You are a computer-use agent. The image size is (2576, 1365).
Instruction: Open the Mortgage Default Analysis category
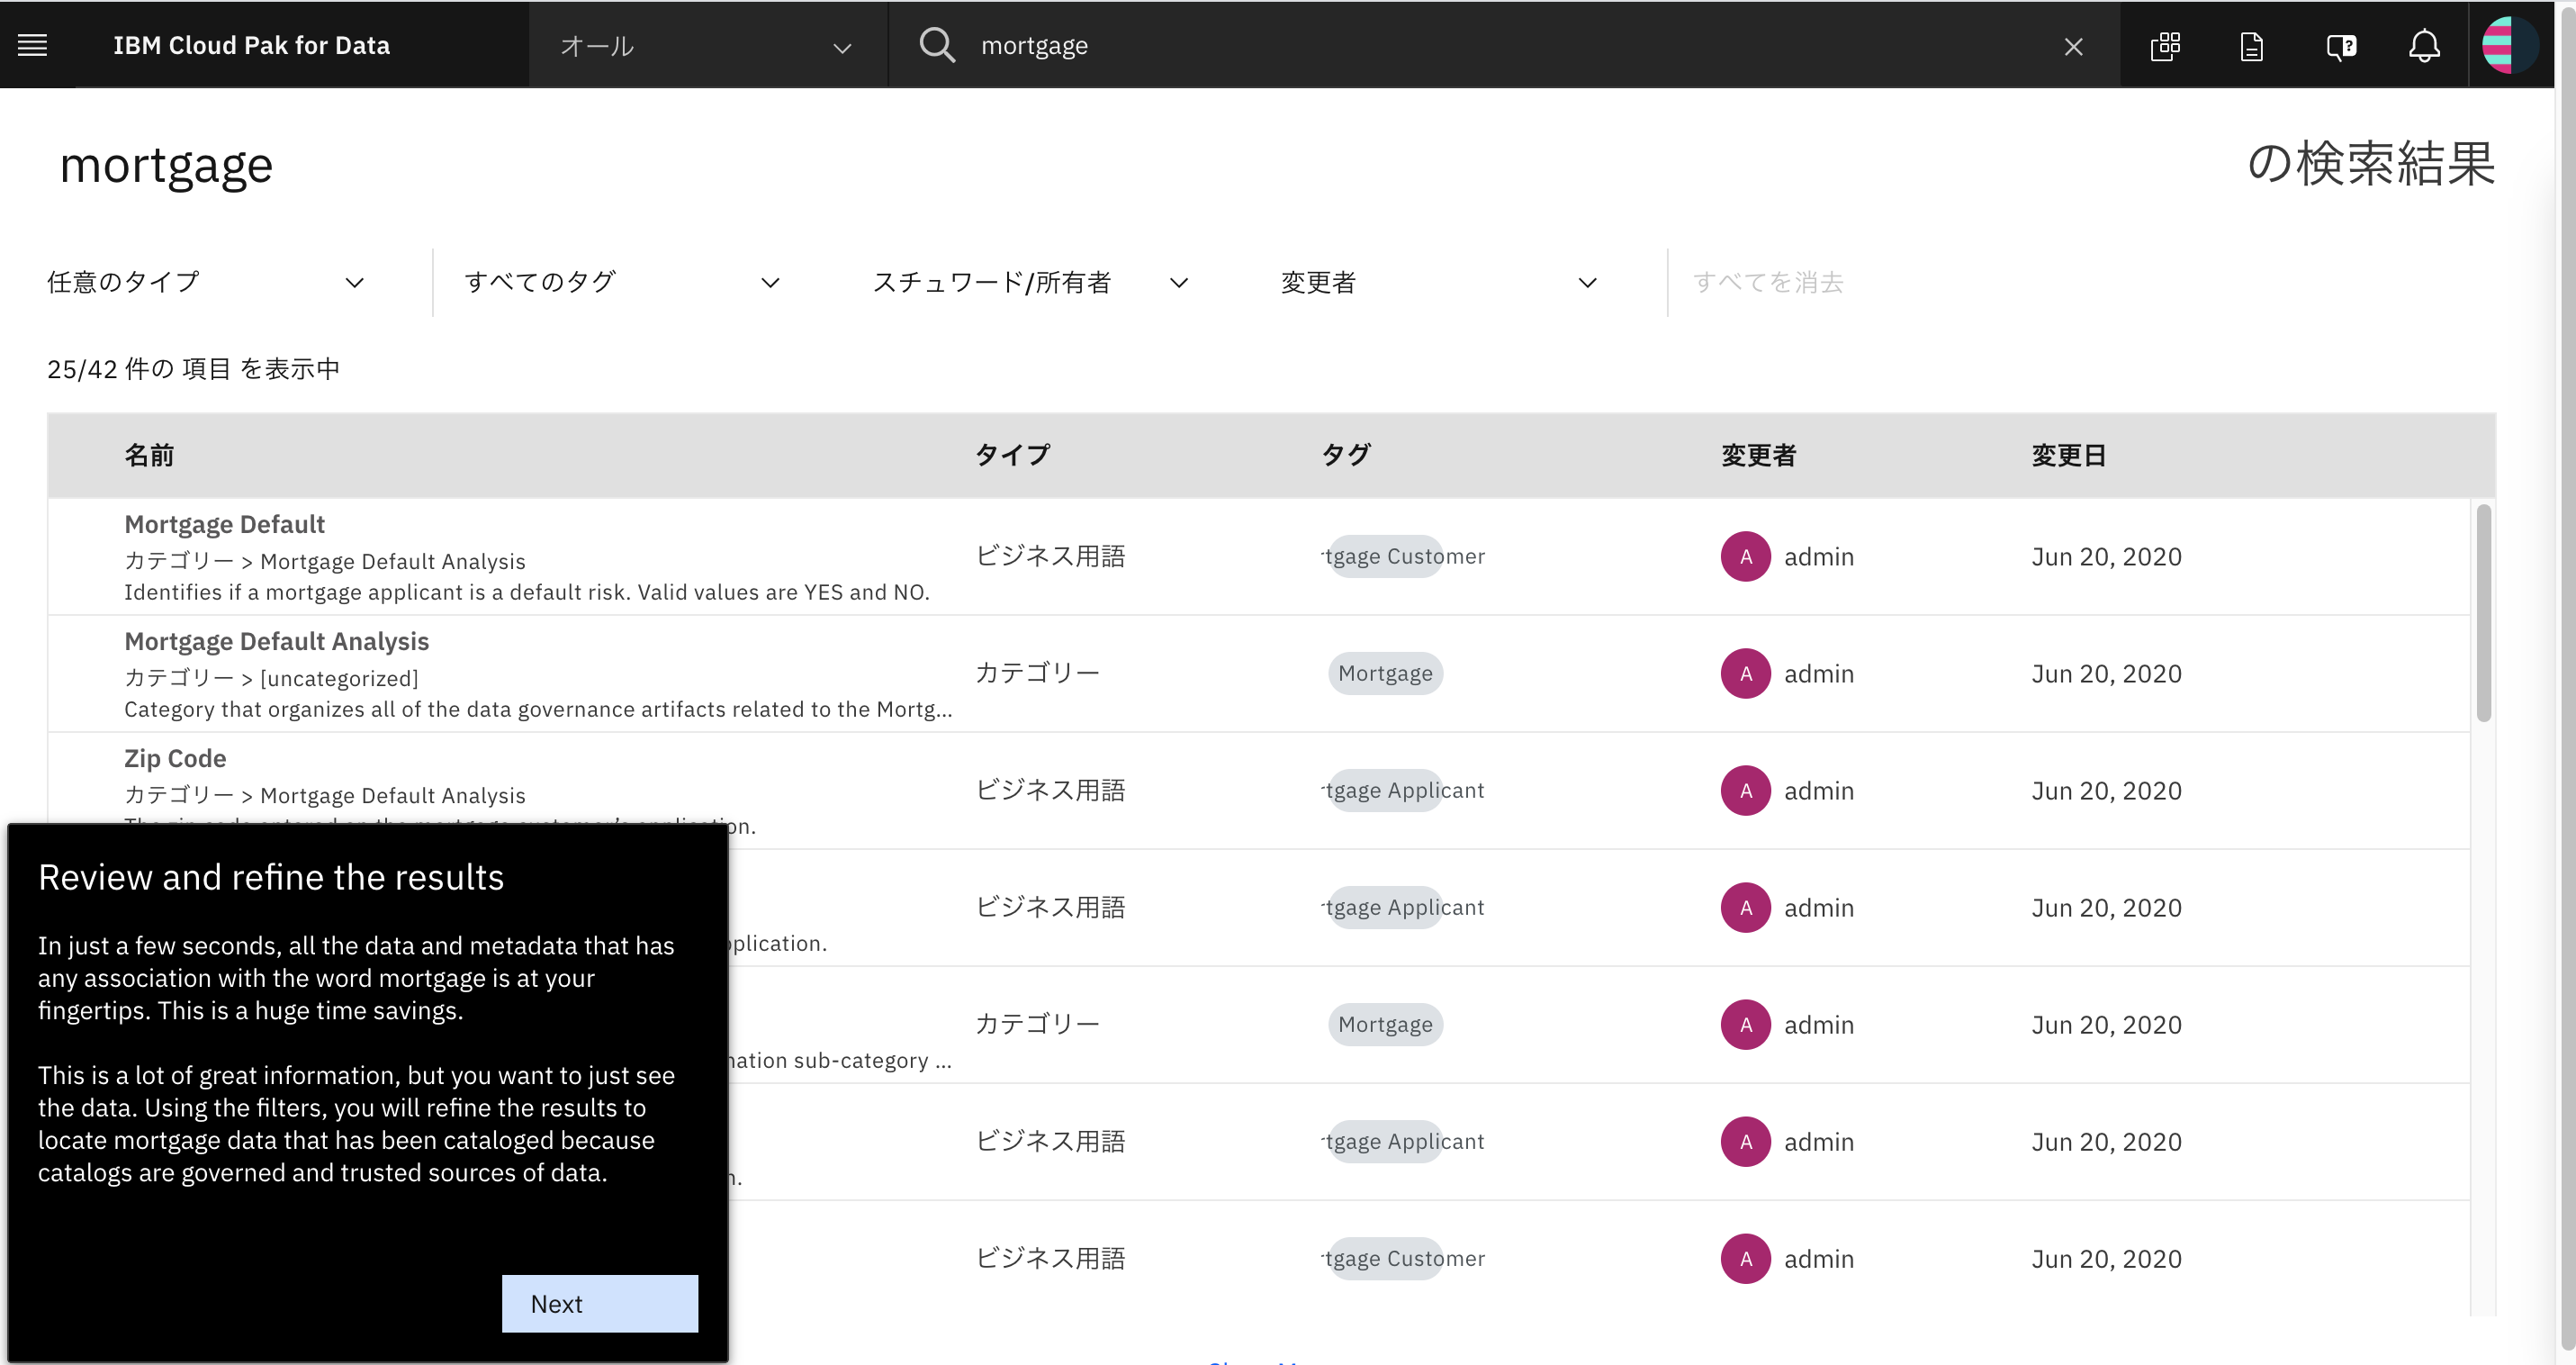tap(277, 640)
